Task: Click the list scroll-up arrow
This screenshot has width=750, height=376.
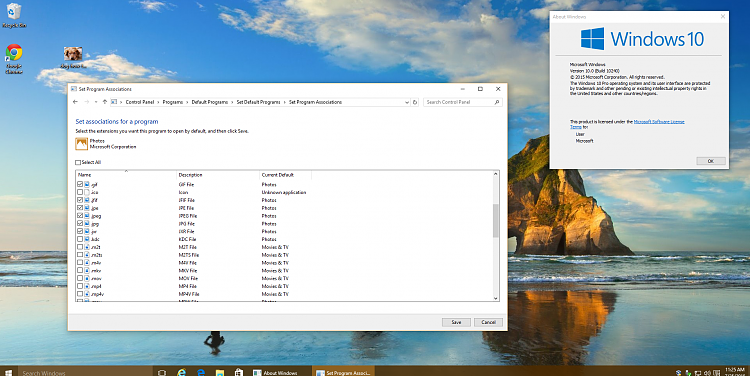Action: point(496,174)
